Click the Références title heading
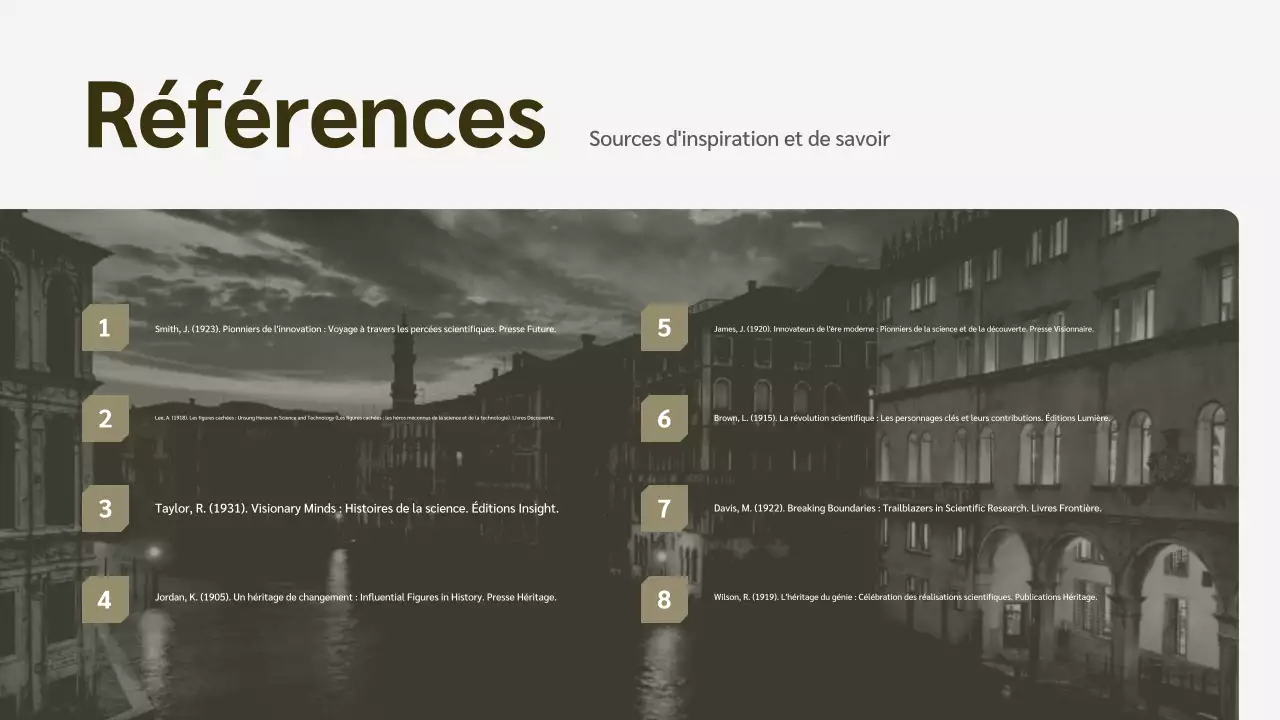This screenshot has width=1280, height=720. tap(315, 115)
